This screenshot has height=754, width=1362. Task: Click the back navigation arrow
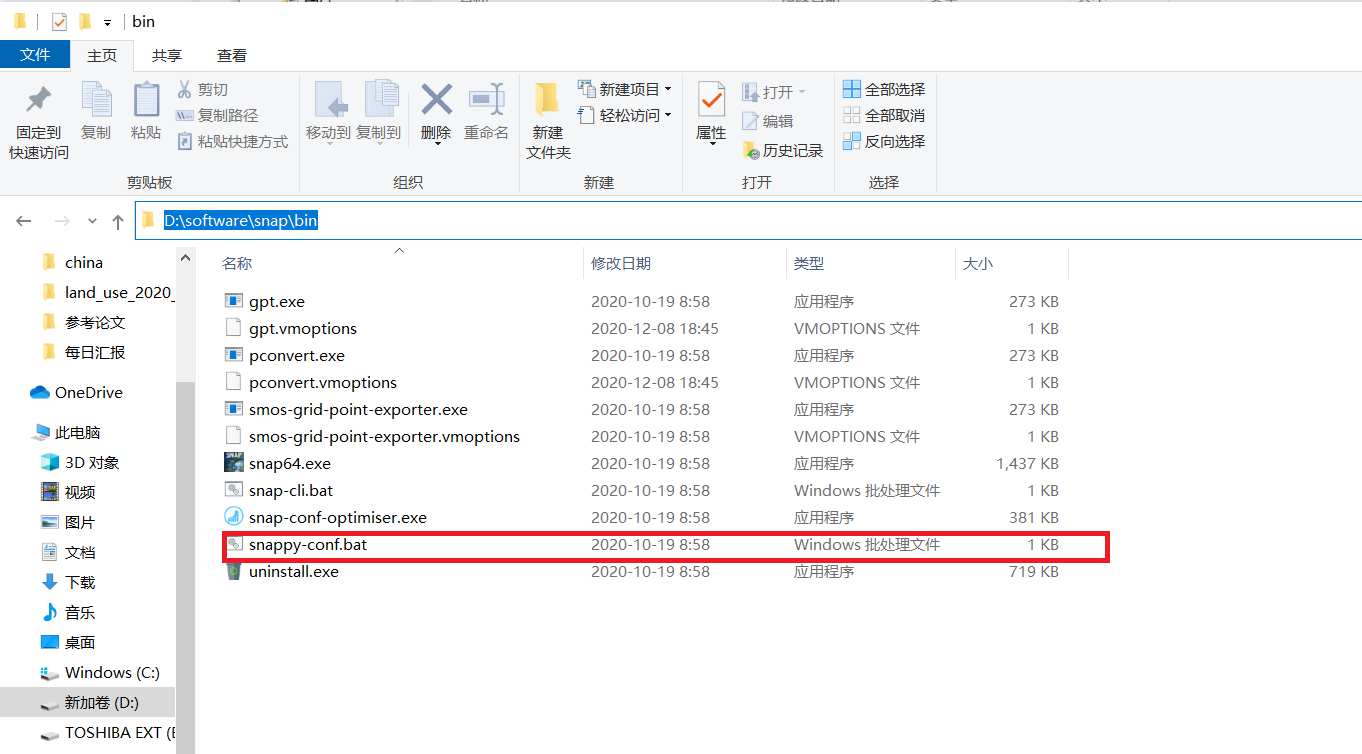coord(24,221)
